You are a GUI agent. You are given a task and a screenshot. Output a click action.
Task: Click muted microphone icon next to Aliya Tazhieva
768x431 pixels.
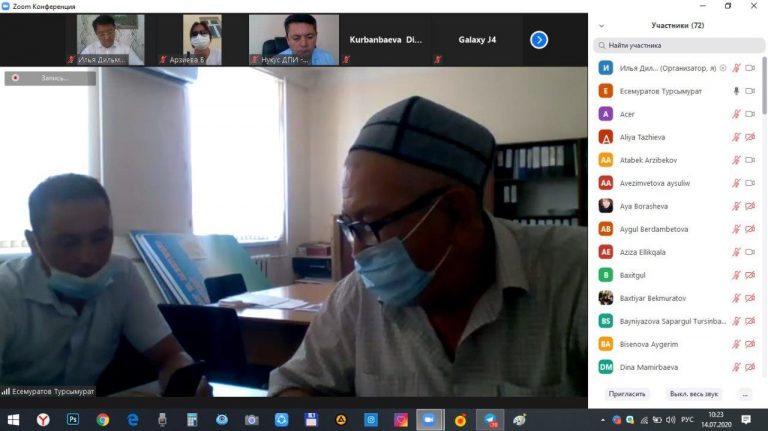click(x=736, y=137)
